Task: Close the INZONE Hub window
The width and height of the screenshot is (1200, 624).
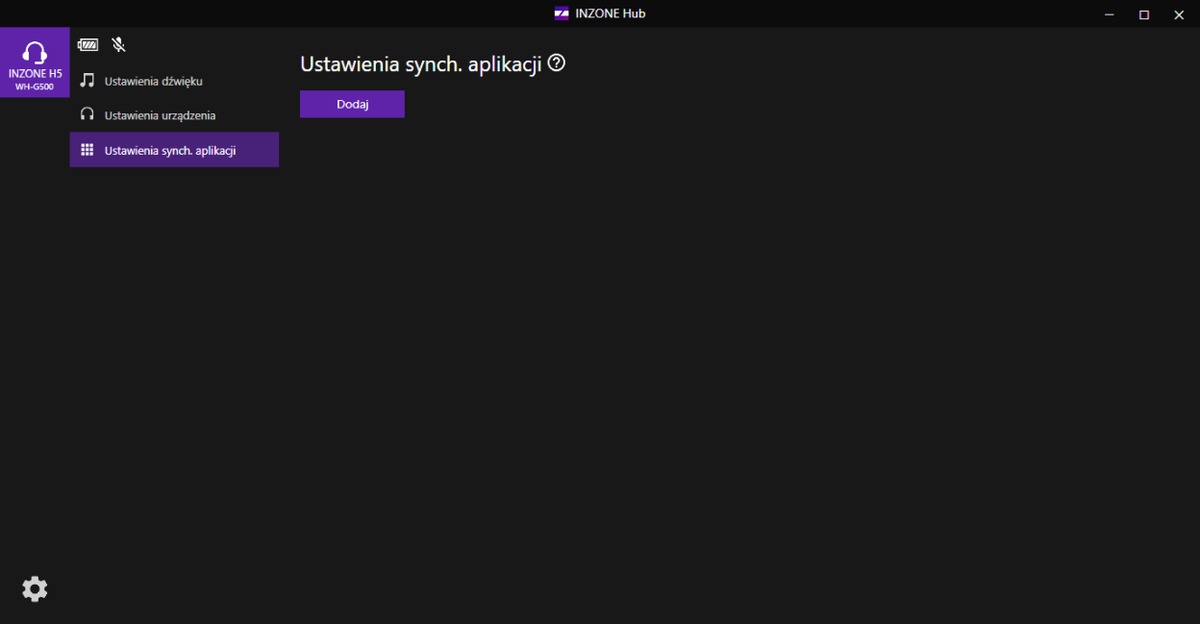Action: 1178,14
